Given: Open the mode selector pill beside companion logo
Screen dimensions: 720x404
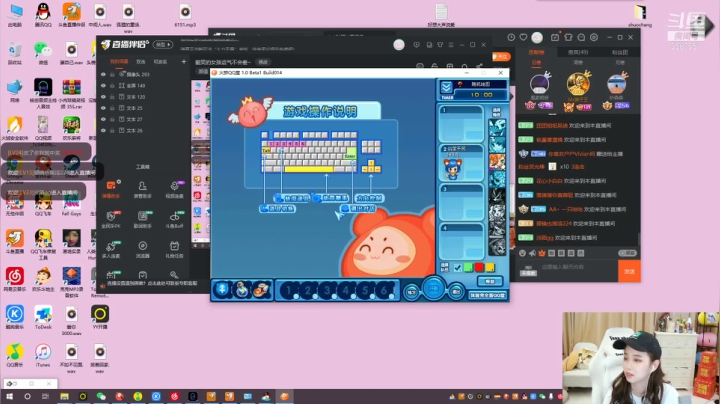Looking at the screenshot, I should [x=163, y=45].
